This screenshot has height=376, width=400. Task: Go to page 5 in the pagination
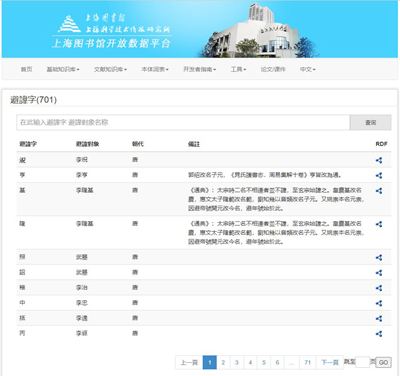(264, 362)
